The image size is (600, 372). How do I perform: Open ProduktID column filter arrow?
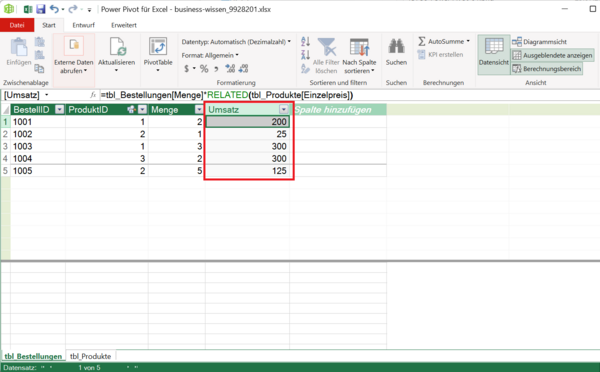[142, 110]
